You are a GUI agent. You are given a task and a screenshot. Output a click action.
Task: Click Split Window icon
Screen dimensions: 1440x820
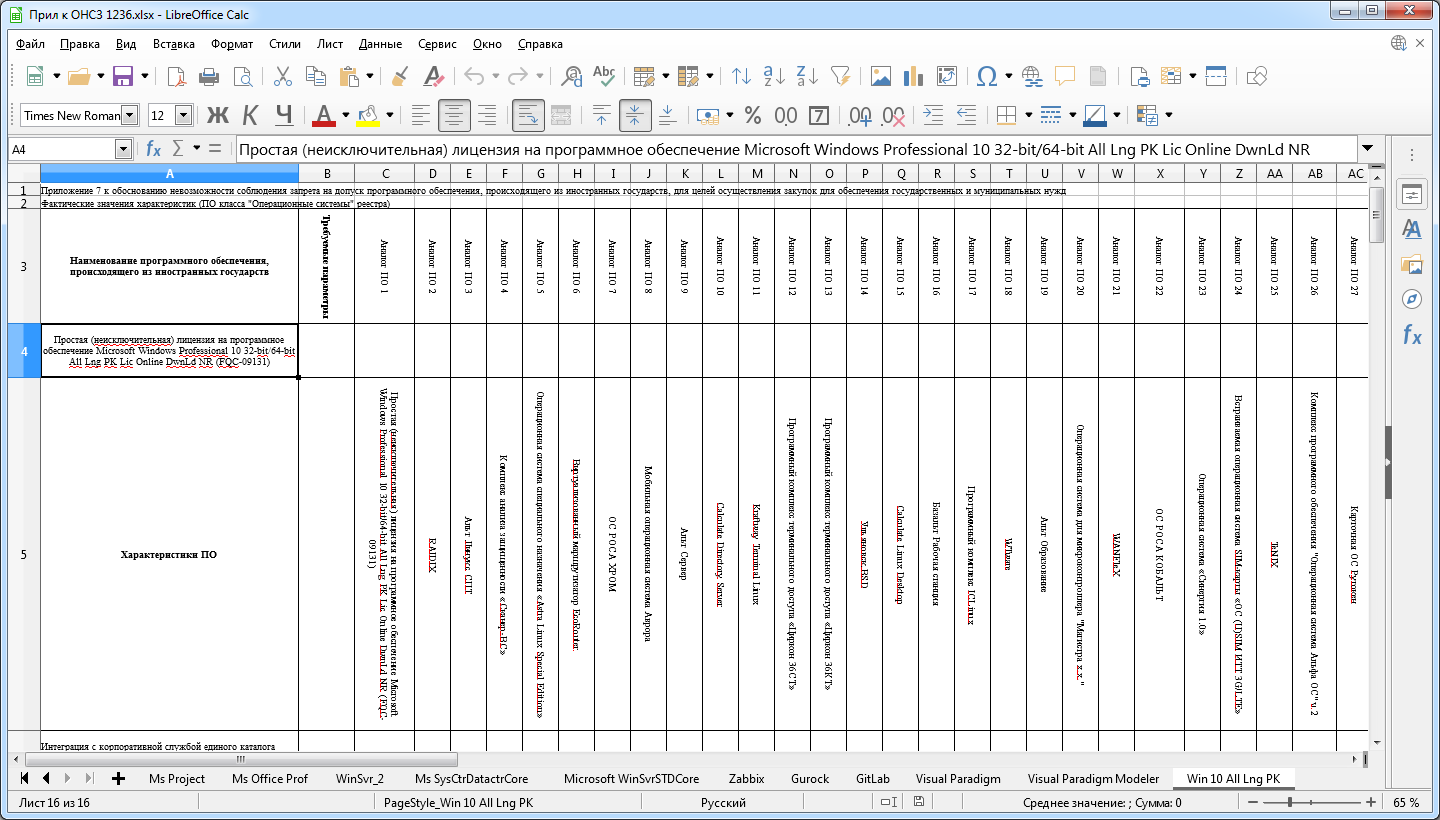[x=1216, y=76]
